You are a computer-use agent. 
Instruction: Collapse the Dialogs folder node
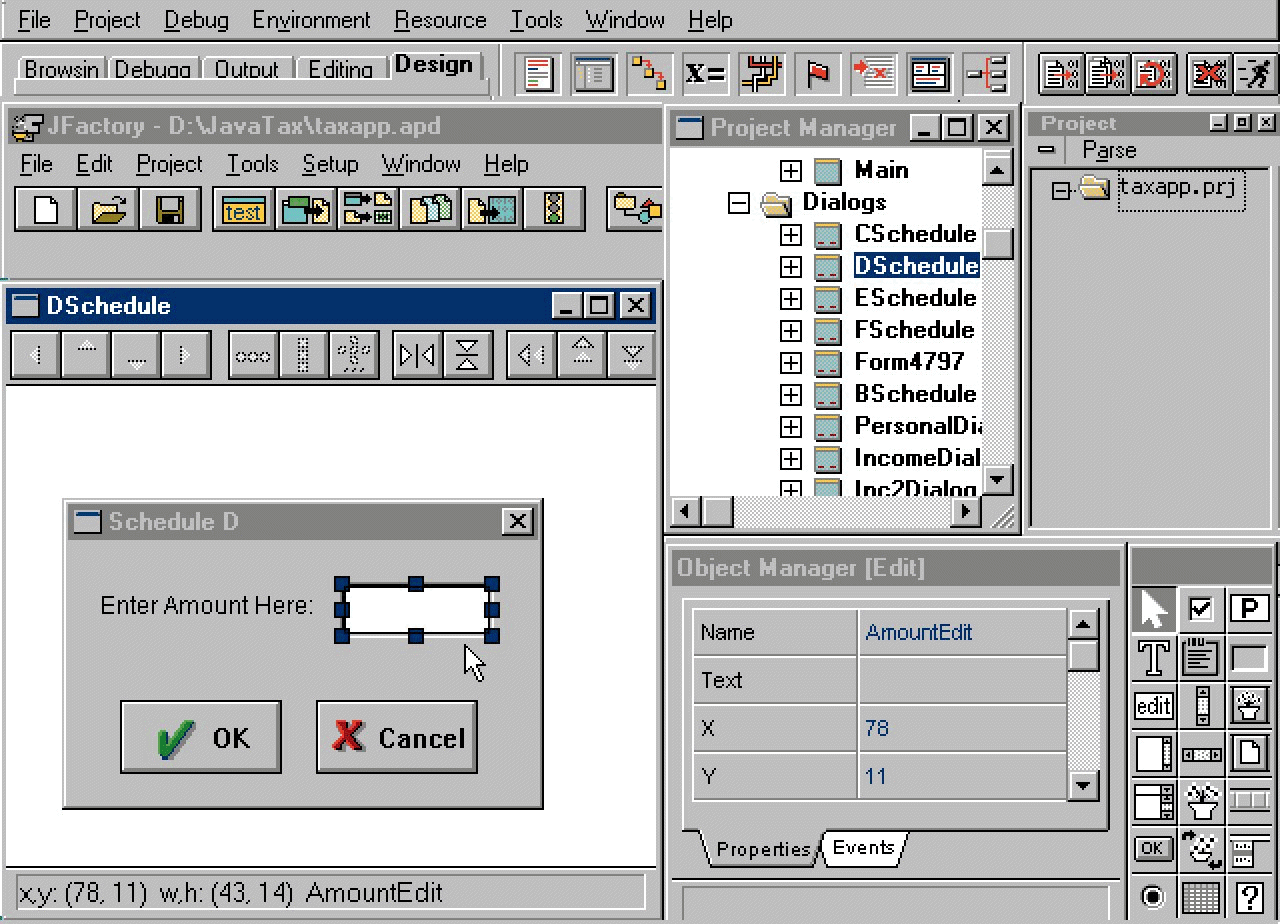(739, 203)
